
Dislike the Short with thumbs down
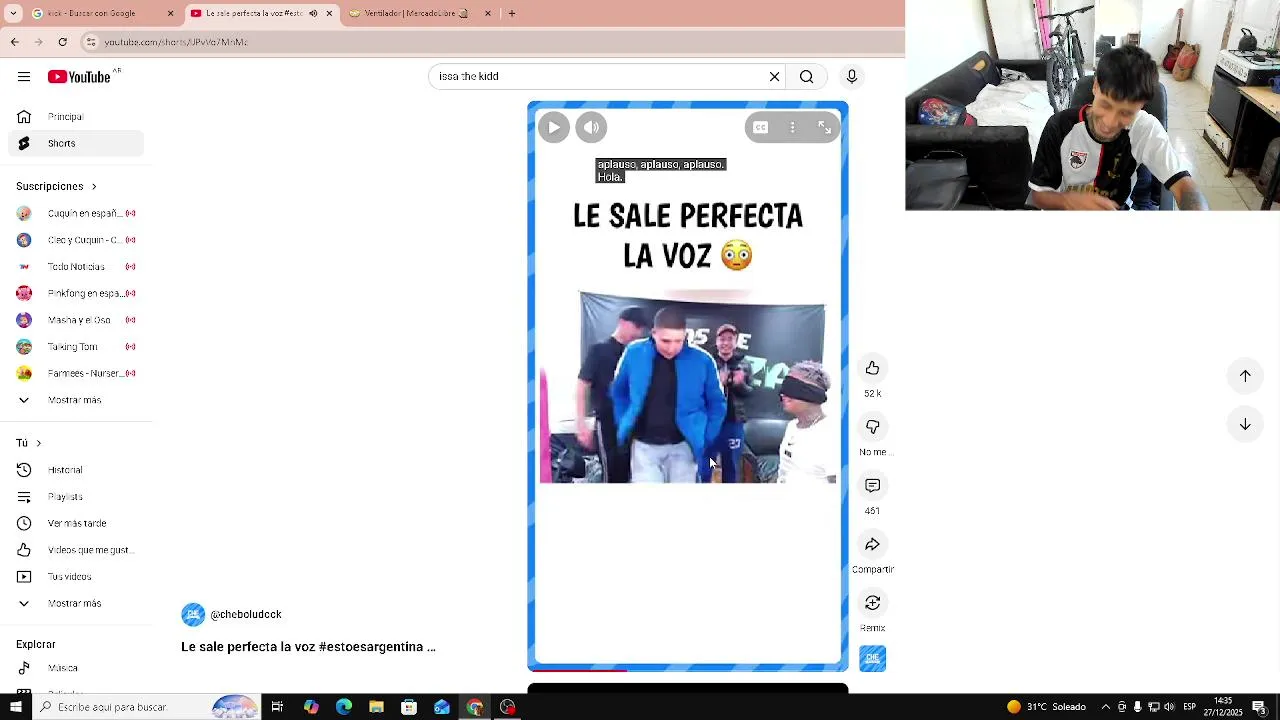point(873,427)
